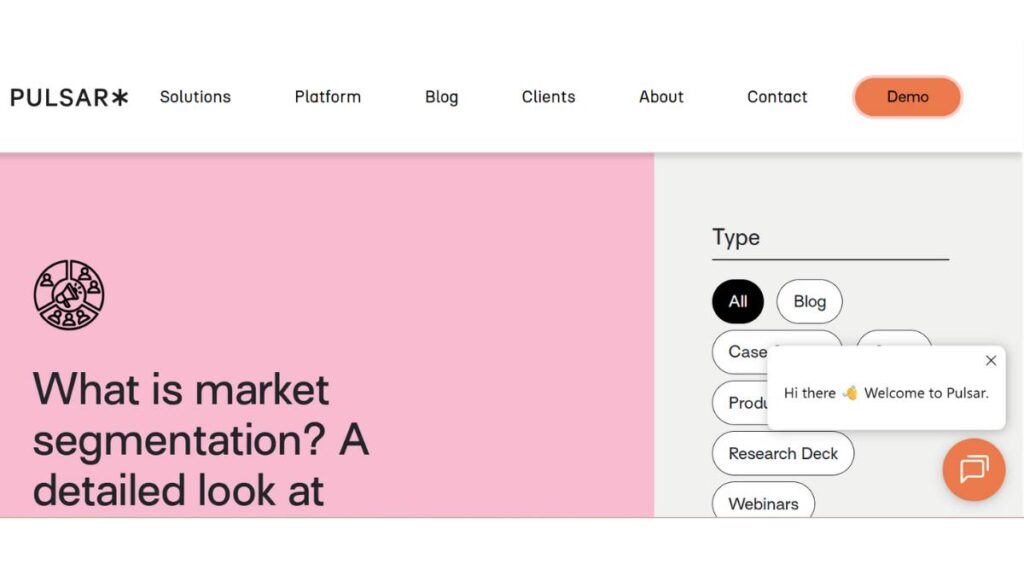Filter results by Research Deck
1024x576 pixels.
[783, 453]
